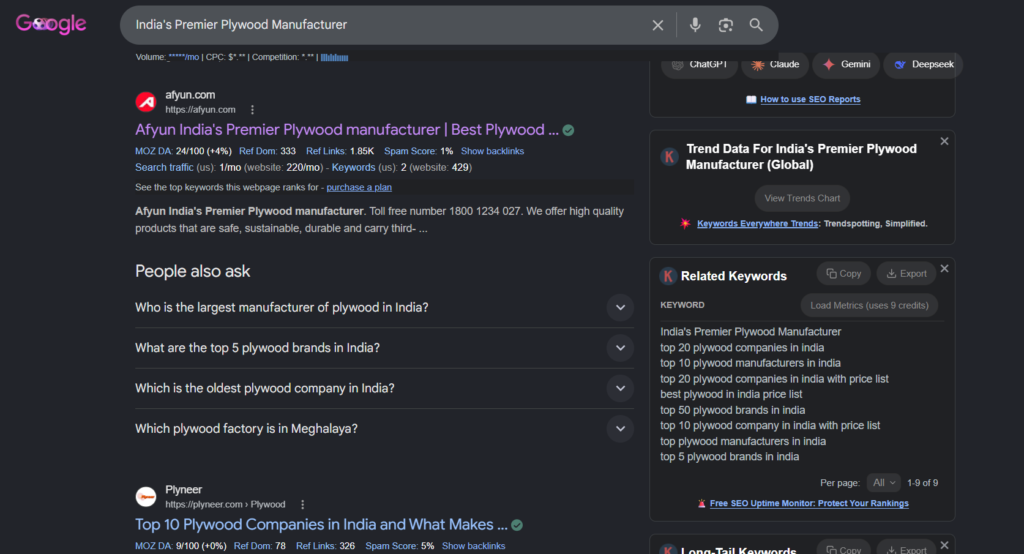Click MOZ DA label on Plyneer result
Screen dimensions: 1024x554
pyautogui.click(x=154, y=546)
